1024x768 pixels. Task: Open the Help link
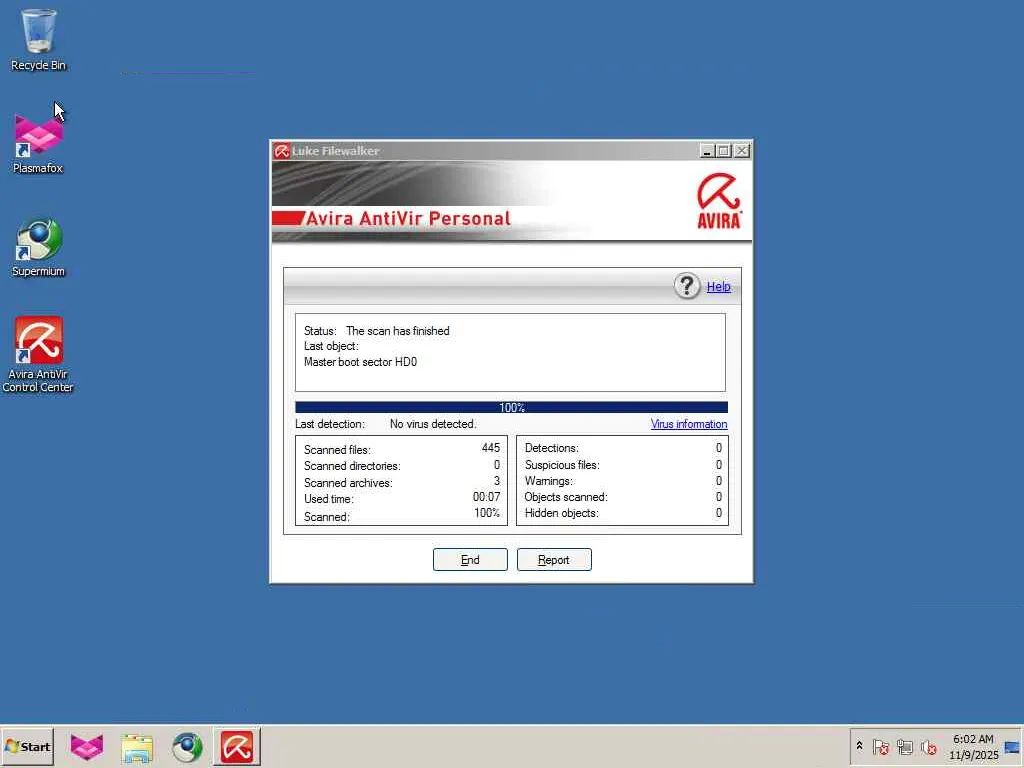718,287
